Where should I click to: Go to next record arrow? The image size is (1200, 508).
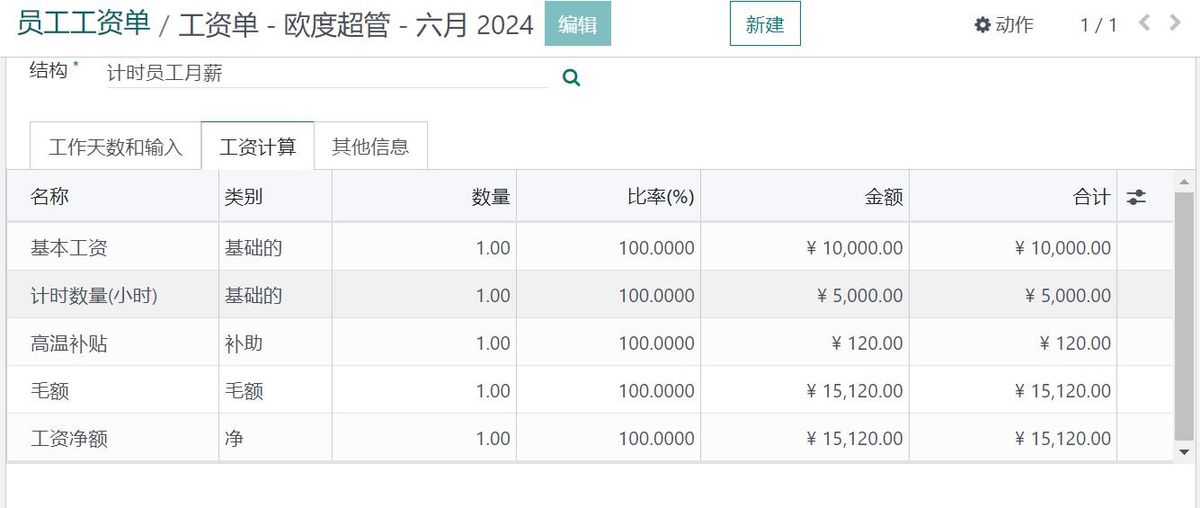tap(1175, 23)
